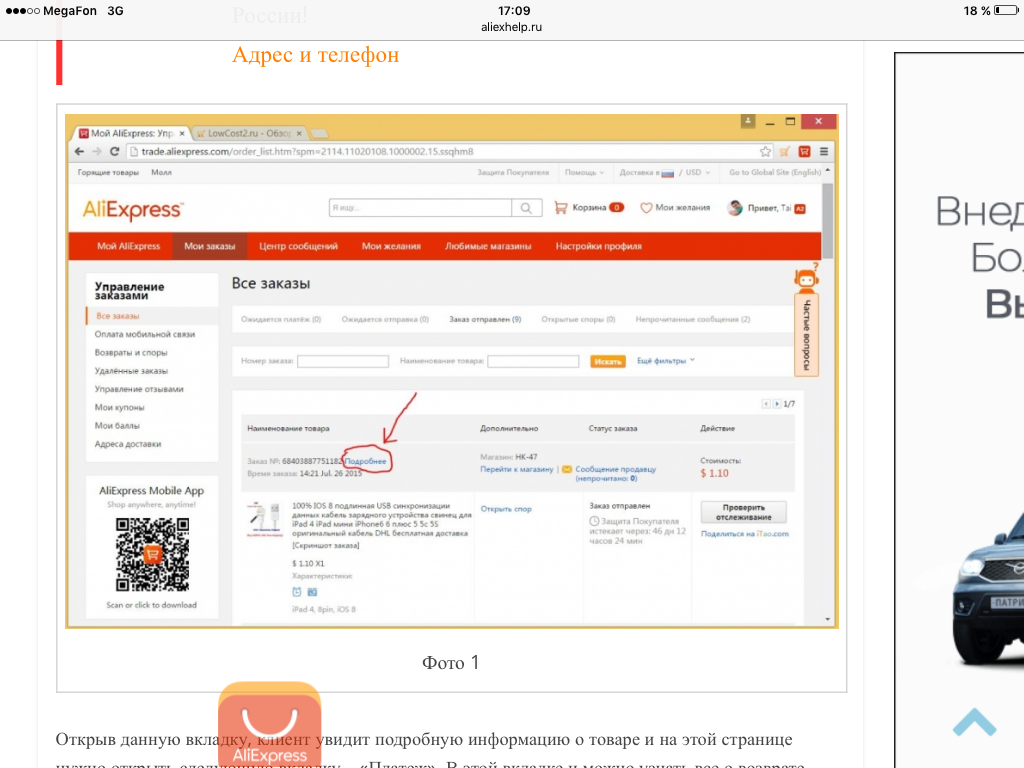Select the Заказ отправлен (9) filter tab
Image resolution: width=1024 pixels, height=768 pixels.
coord(485,319)
